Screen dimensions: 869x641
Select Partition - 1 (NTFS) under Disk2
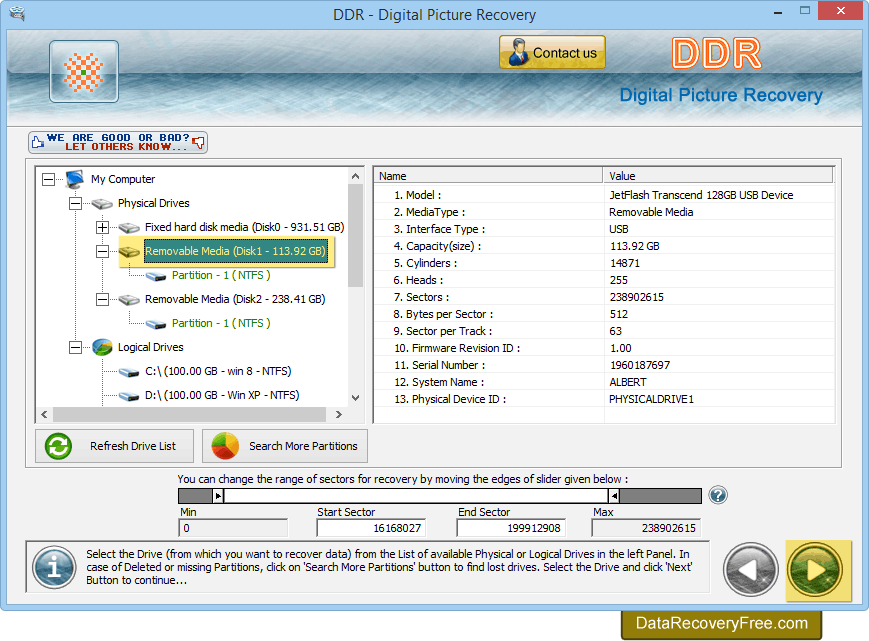click(x=221, y=324)
